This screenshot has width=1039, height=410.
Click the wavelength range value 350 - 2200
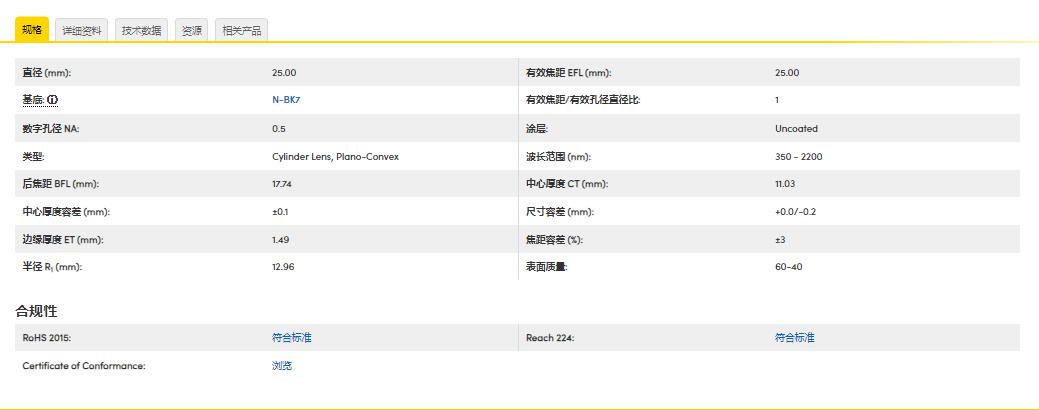[x=798, y=157]
